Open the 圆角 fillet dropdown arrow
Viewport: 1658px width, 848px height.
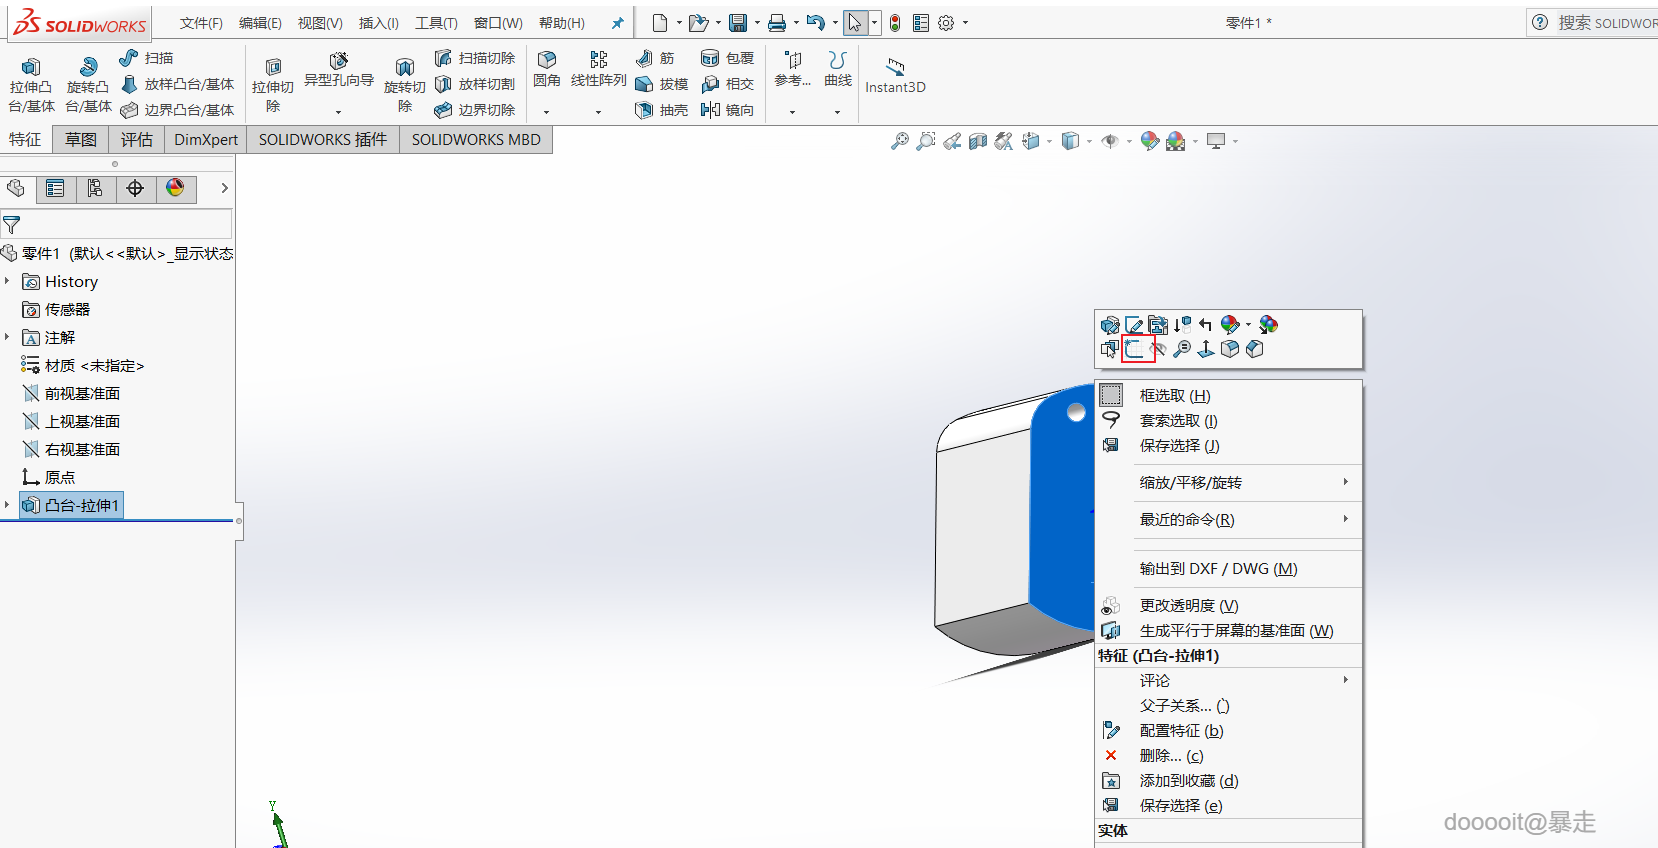pyautogui.click(x=546, y=112)
